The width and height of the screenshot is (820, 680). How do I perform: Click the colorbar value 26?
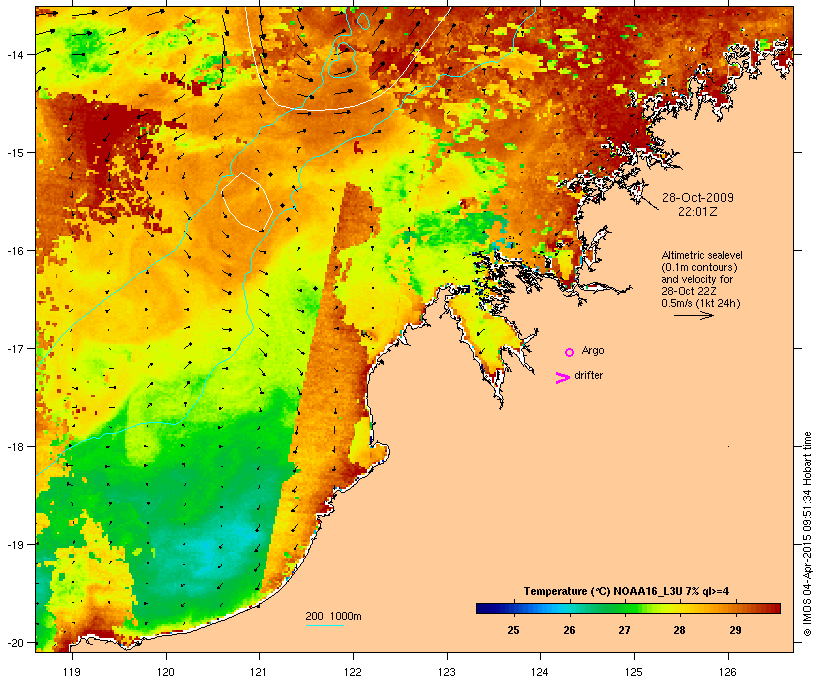pyautogui.click(x=569, y=630)
